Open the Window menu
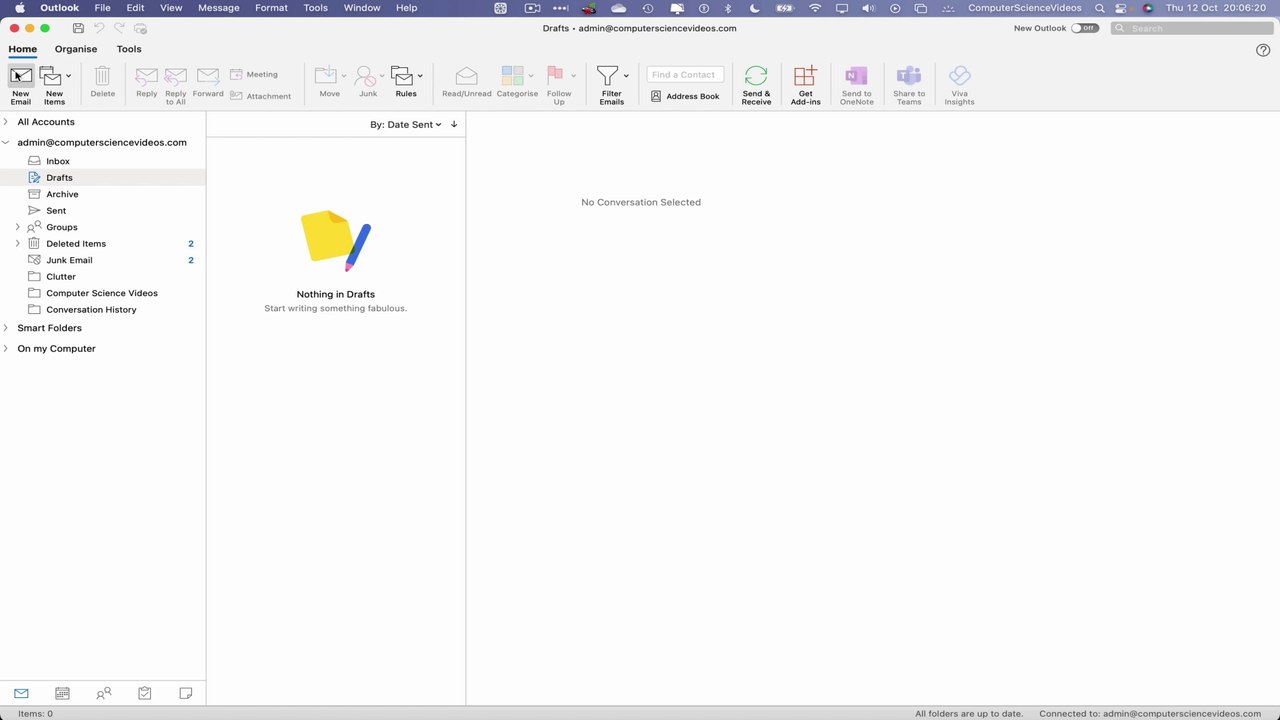Screen dimensions: 1280x720 pos(362,8)
